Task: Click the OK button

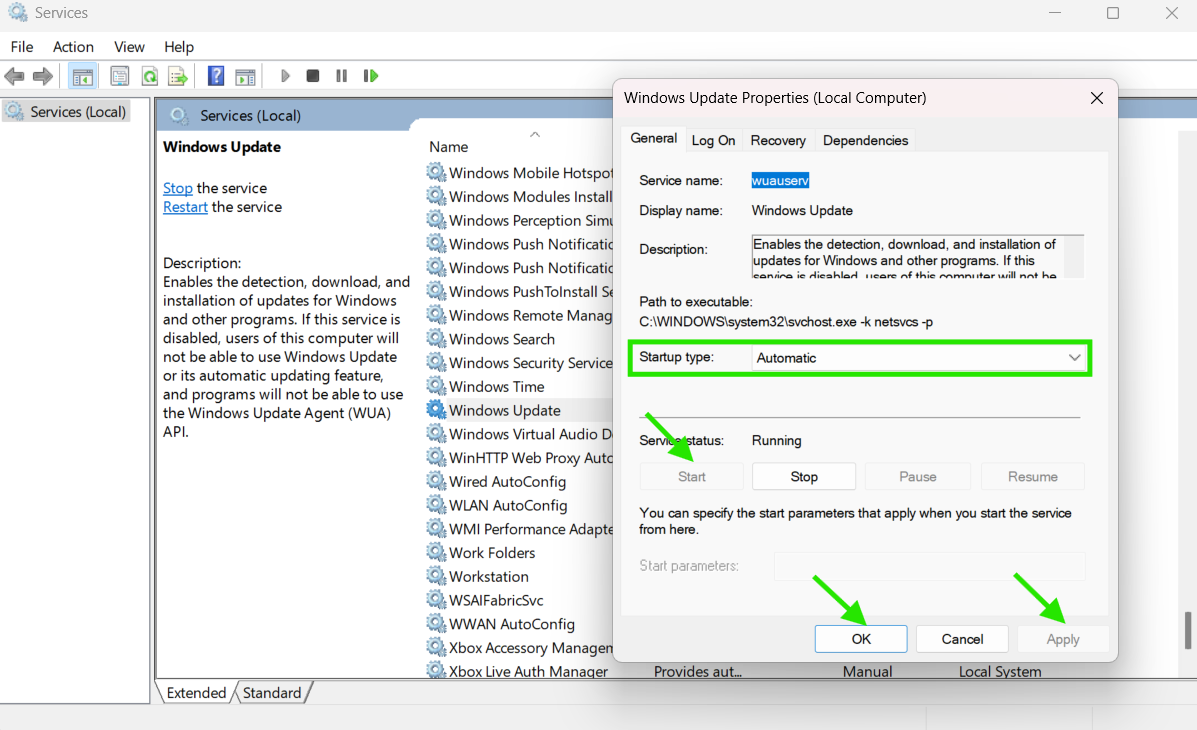Action: [x=861, y=639]
